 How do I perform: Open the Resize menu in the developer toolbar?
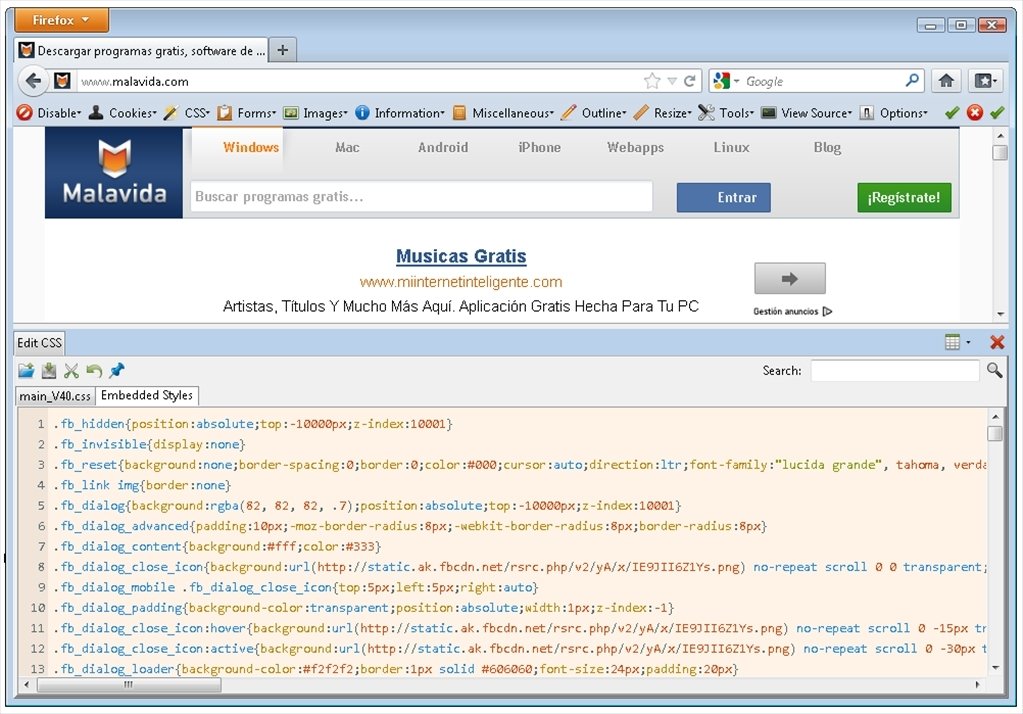pyautogui.click(x=662, y=113)
